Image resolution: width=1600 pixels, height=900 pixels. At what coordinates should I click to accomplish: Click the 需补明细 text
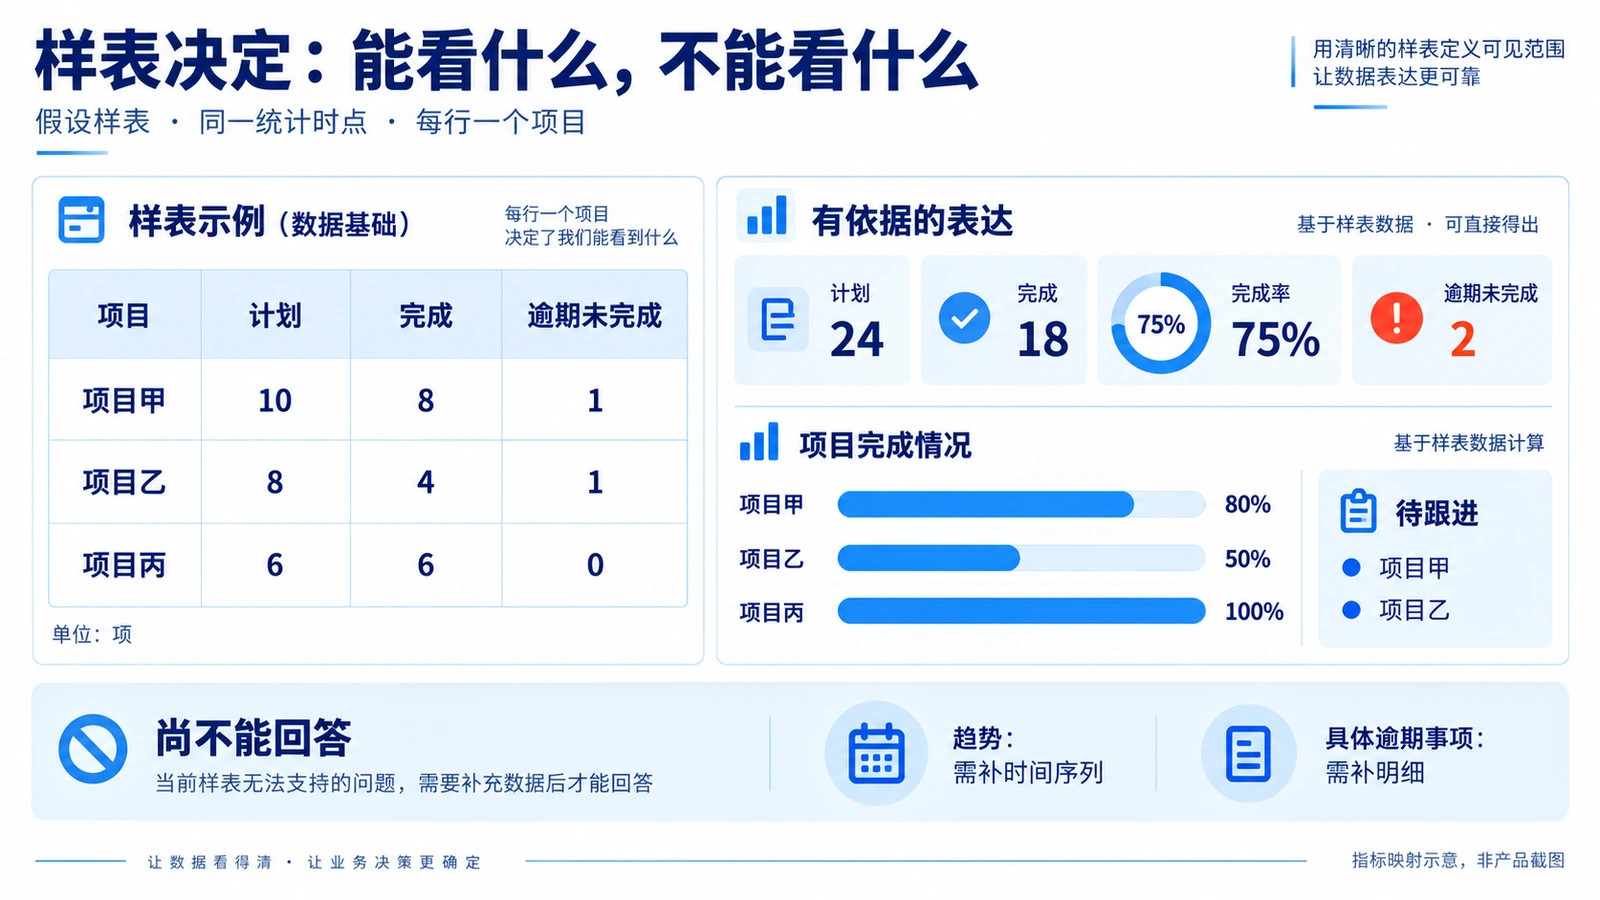pyautogui.click(x=1375, y=773)
